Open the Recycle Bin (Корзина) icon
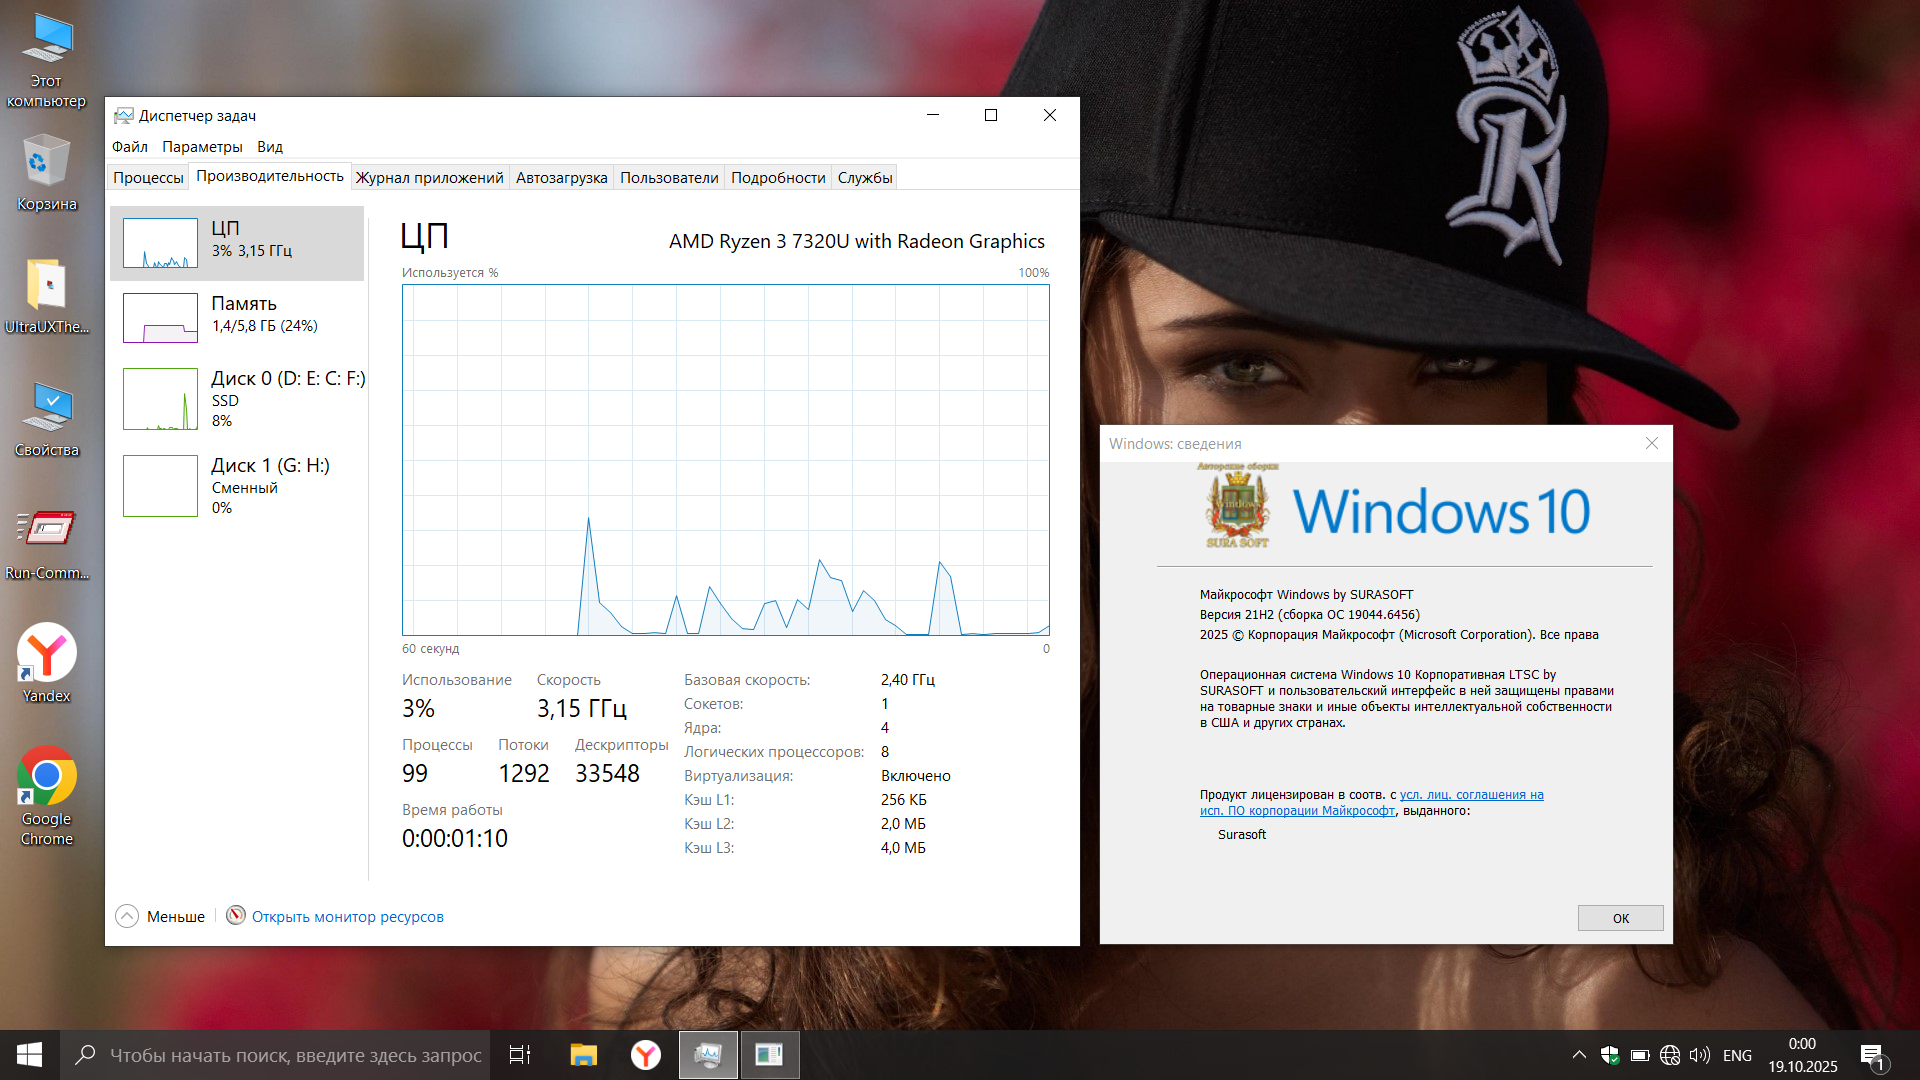 tap(46, 163)
